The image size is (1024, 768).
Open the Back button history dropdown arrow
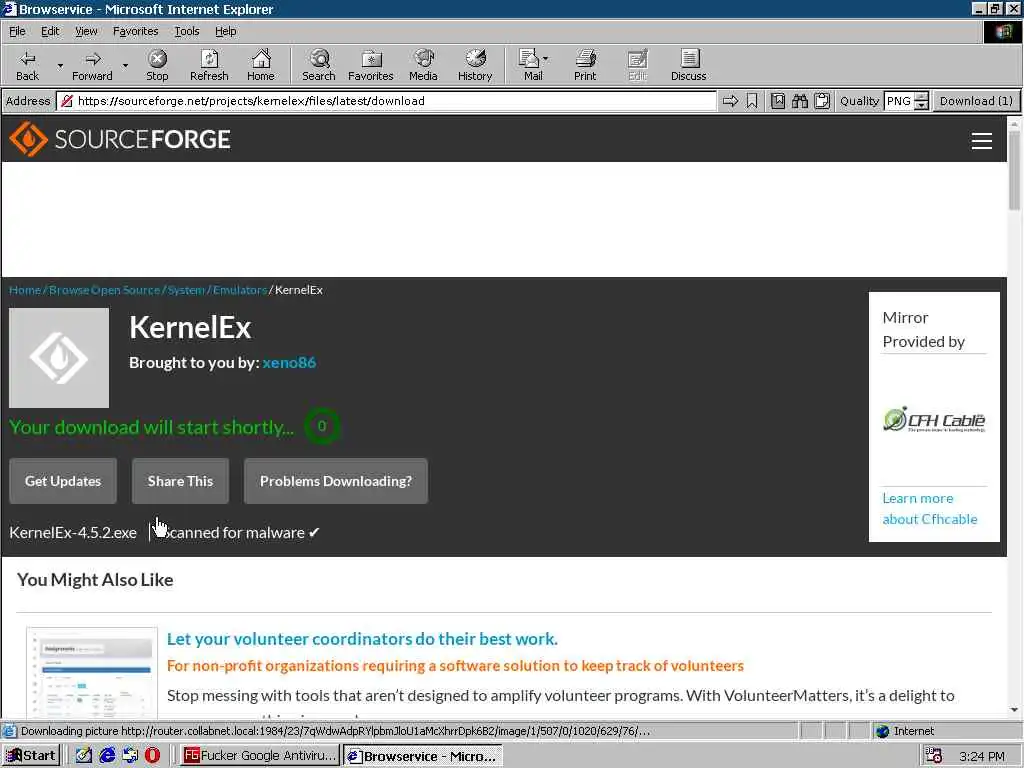click(x=60, y=65)
